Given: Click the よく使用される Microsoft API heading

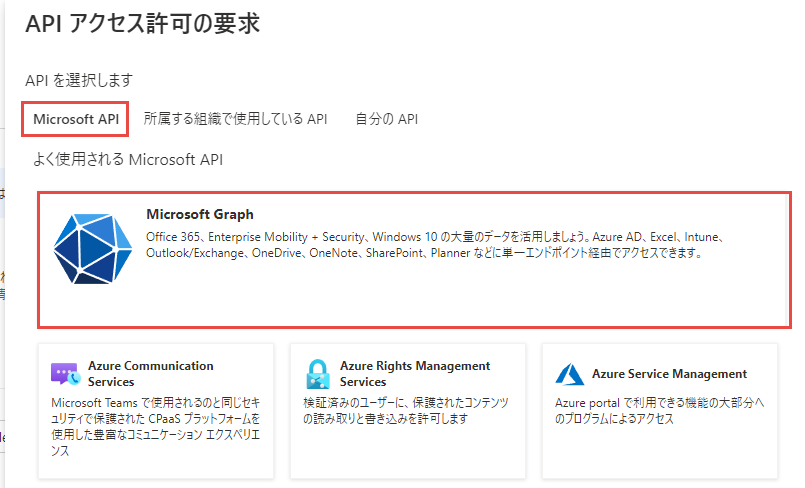Looking at the screenshot, I should [128, 159].
